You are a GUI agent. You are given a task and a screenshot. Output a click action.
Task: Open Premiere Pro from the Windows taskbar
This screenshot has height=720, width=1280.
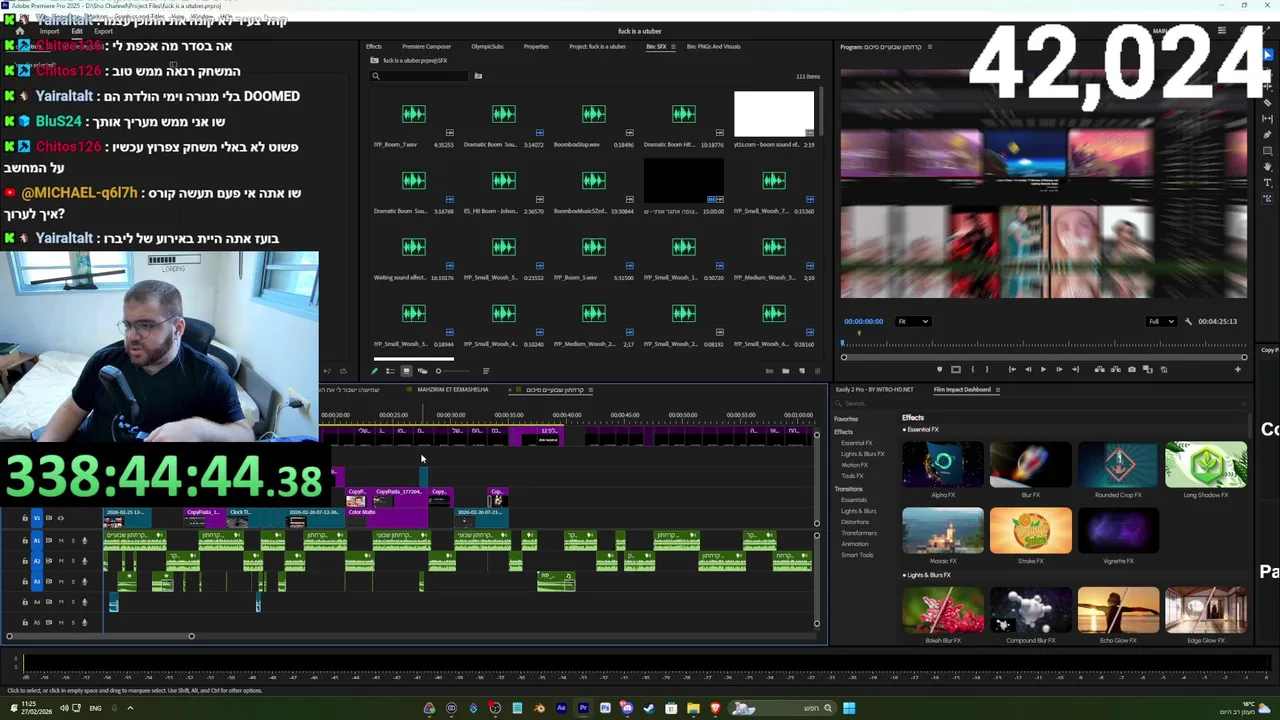click(583, 708)
